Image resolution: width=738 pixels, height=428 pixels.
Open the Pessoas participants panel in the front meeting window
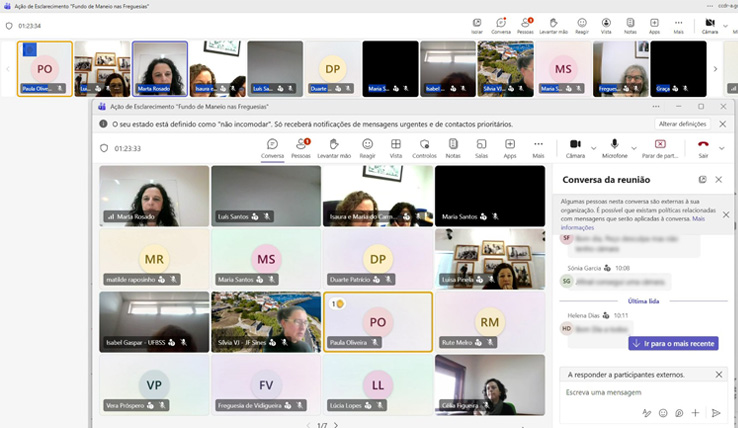coord(300,148)
